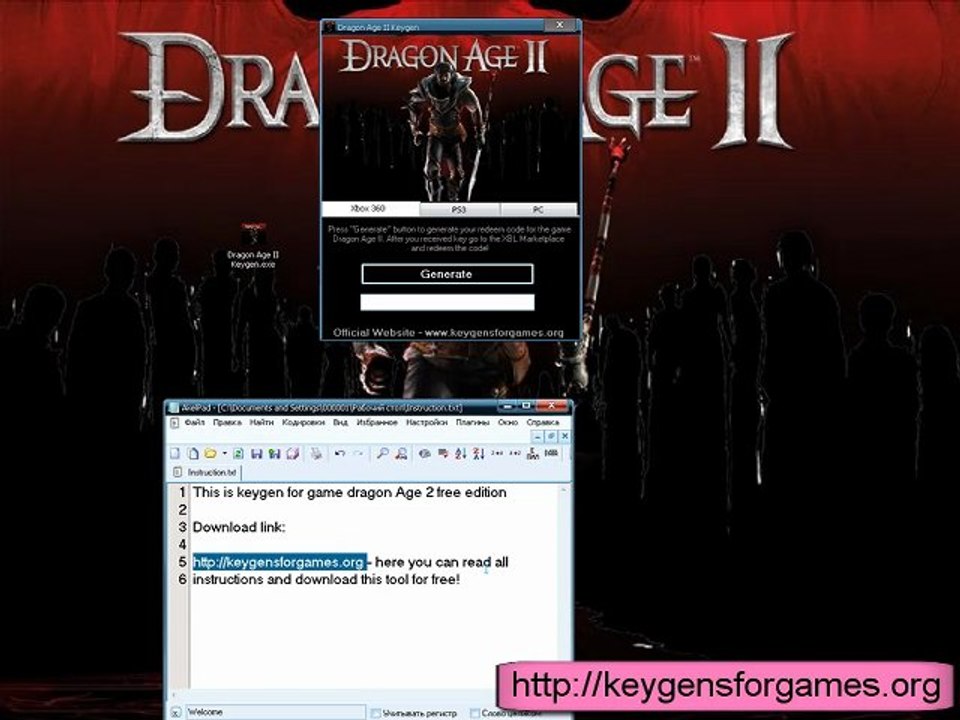The width and height of the screenshot is (960, 720).
Task: Maximize the AkelPad main window
Action: 525,406
